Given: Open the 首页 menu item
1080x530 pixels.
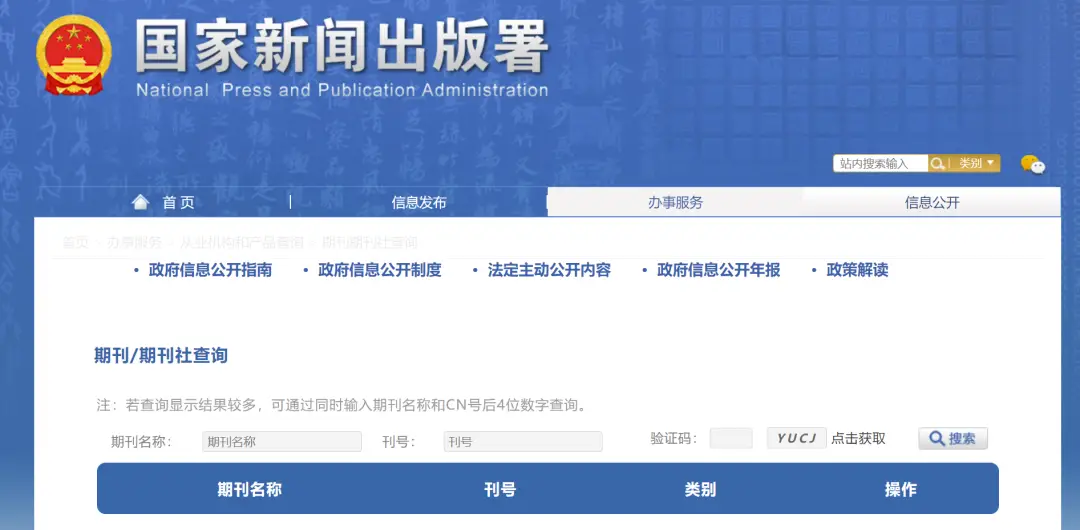Looking at the screenshot, I should (x=178, y=203).
